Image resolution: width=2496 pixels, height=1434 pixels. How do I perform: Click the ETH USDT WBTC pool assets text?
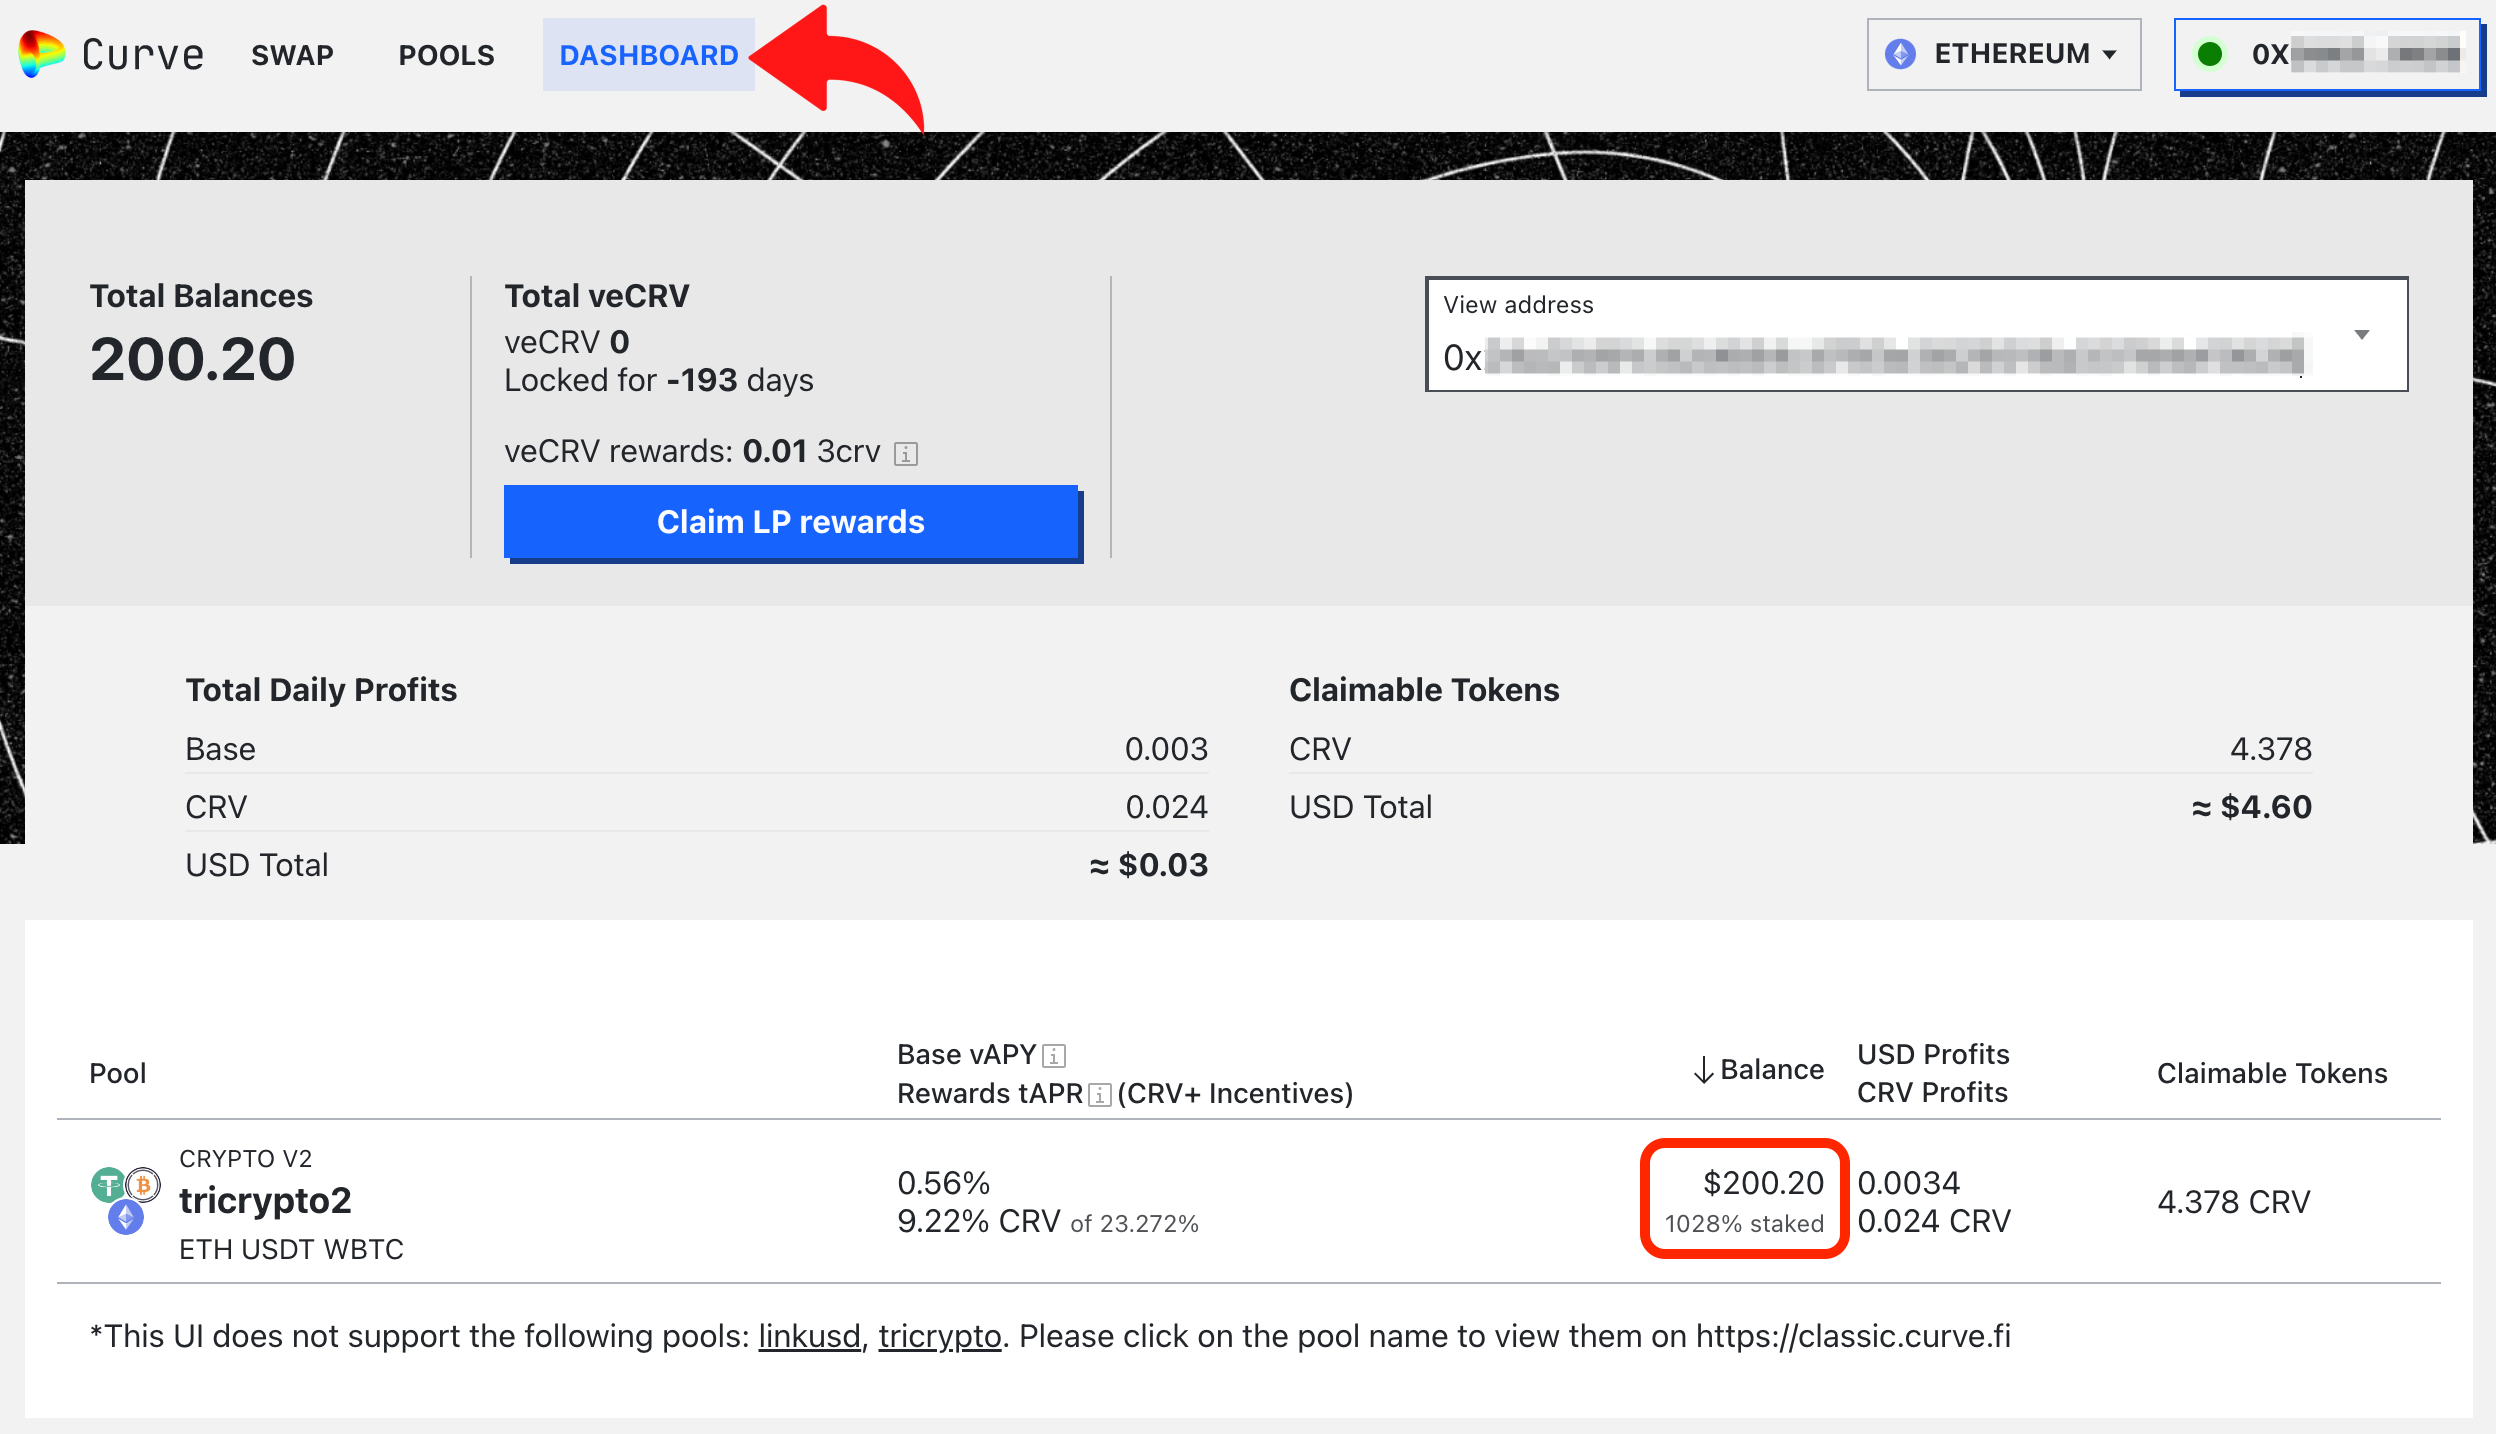(291, 1249)
